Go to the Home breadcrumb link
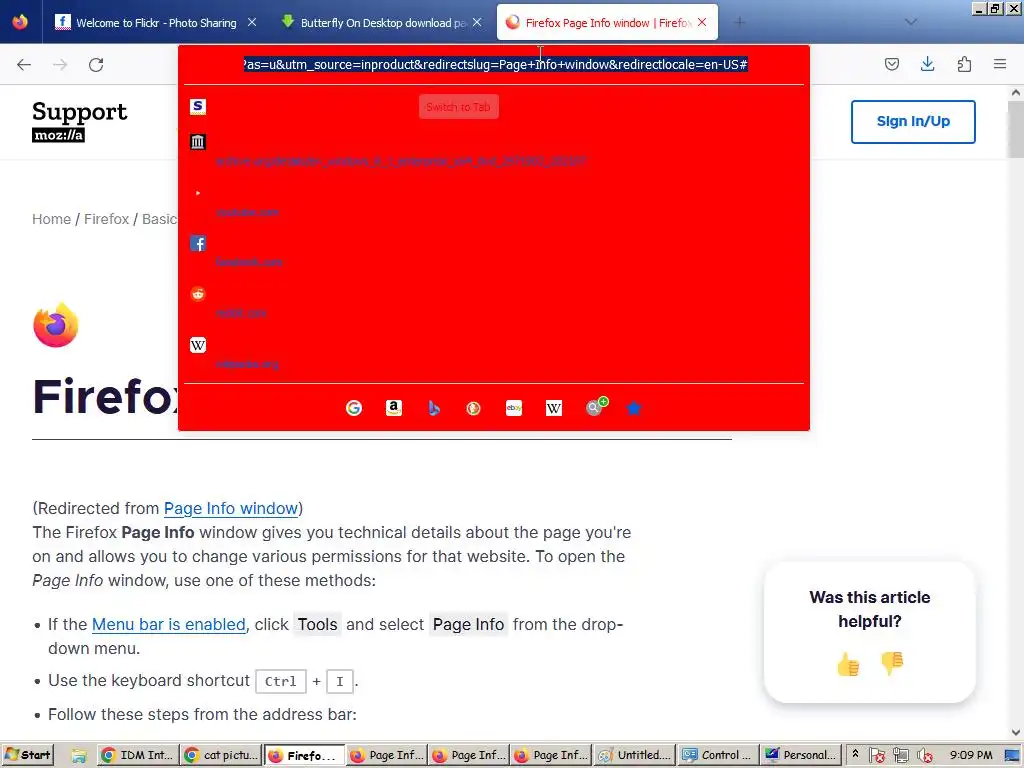 pos(52,219)
